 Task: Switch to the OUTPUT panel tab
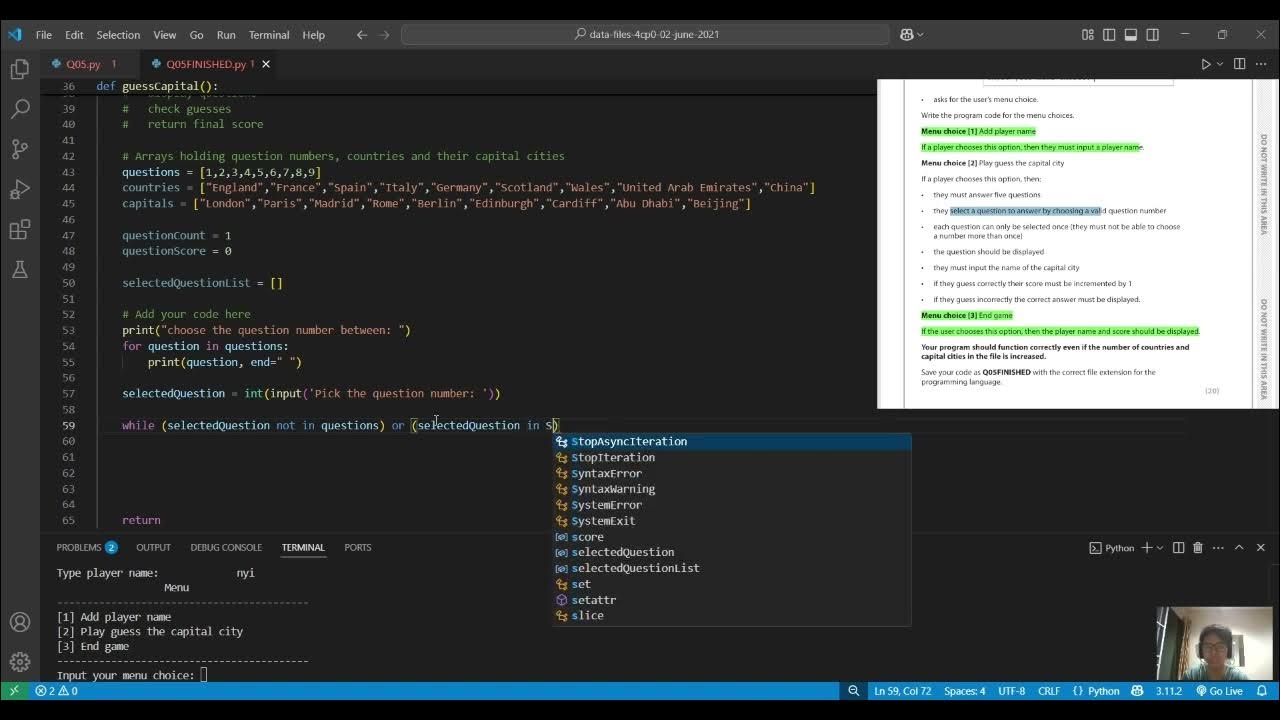coord(153,547)
